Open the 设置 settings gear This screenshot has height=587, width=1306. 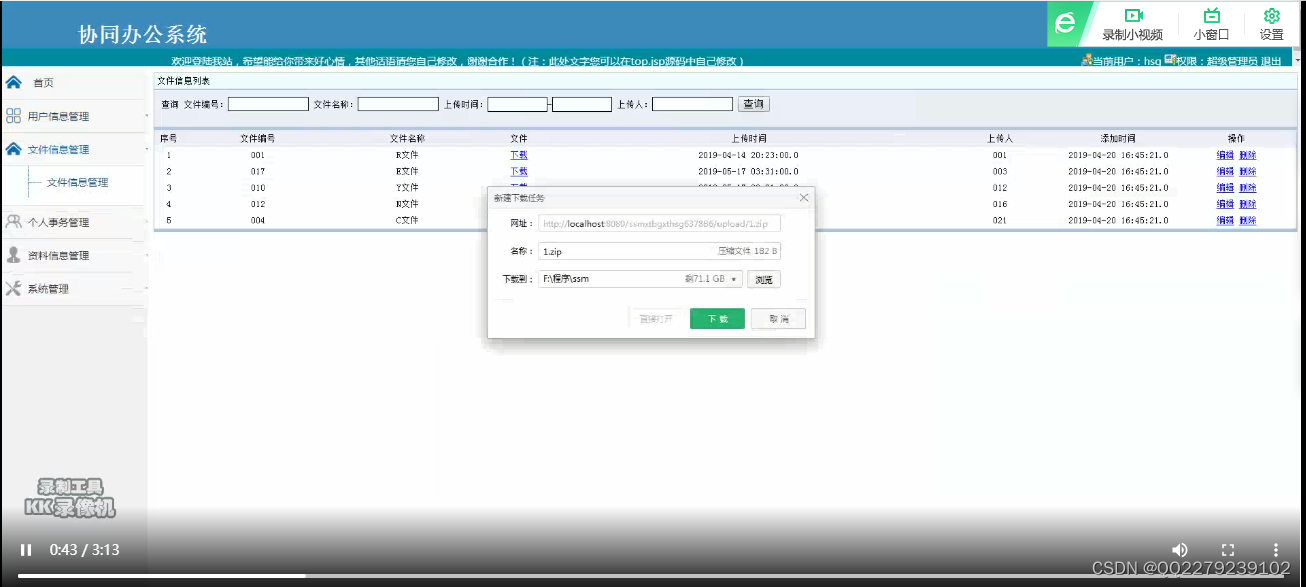coord(1271,16)
